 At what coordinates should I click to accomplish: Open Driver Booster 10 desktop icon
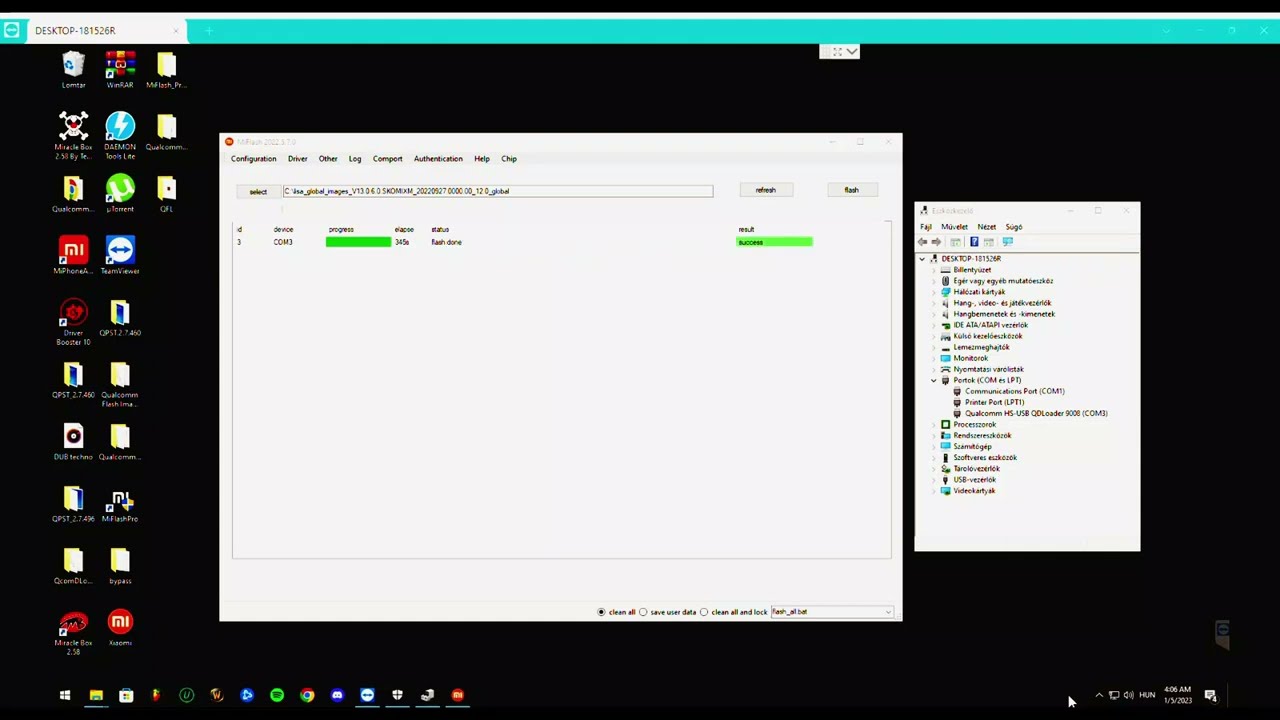coord(73,322)
